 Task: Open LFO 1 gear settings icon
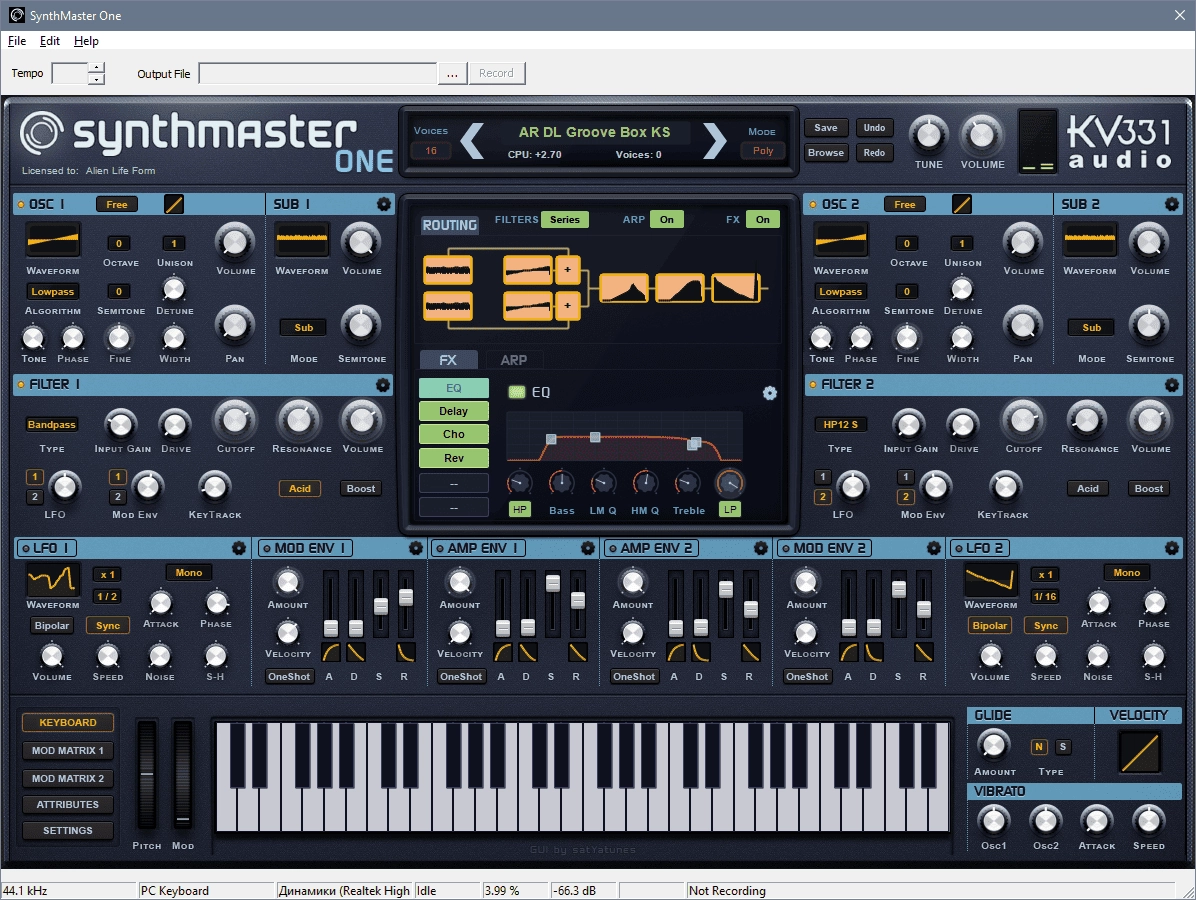click(x=239, y=548)
